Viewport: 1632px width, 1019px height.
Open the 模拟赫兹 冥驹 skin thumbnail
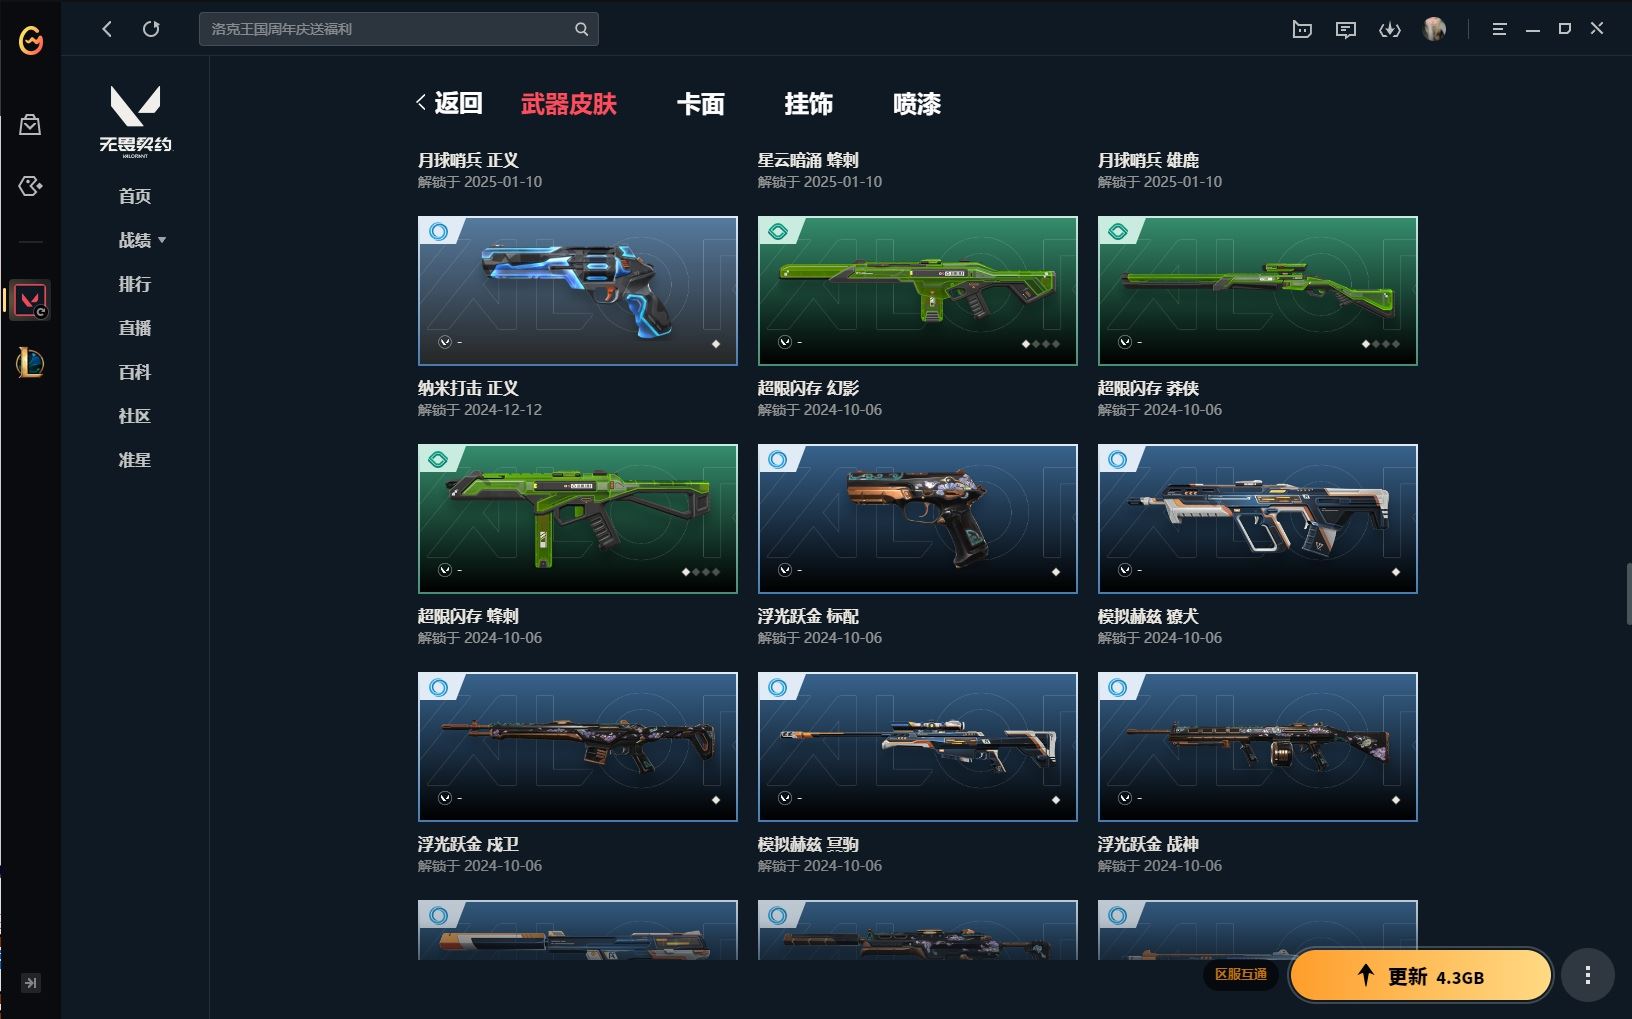tap(918, 747)
